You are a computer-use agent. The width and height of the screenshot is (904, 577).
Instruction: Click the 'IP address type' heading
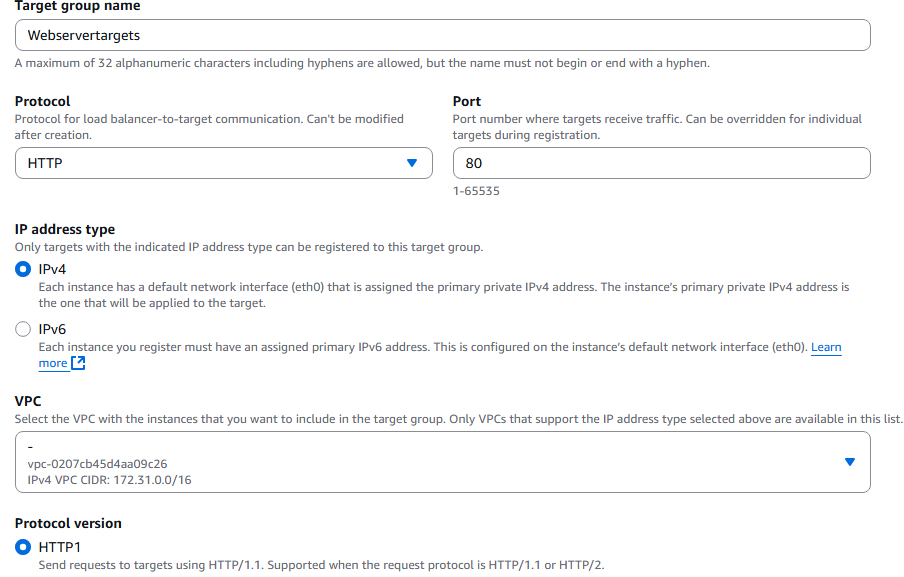coord(65,229)
